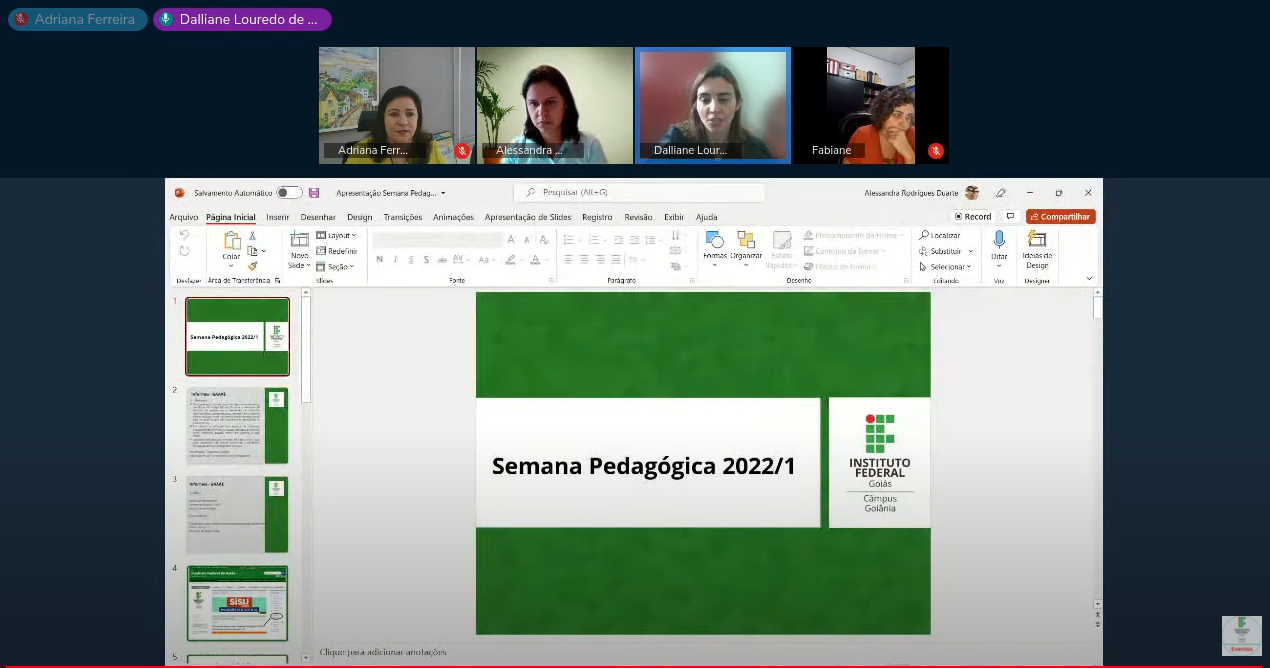Open Ideias de Design panel
Viewport: 1270px width, 668px height.
pos(1036,240)
